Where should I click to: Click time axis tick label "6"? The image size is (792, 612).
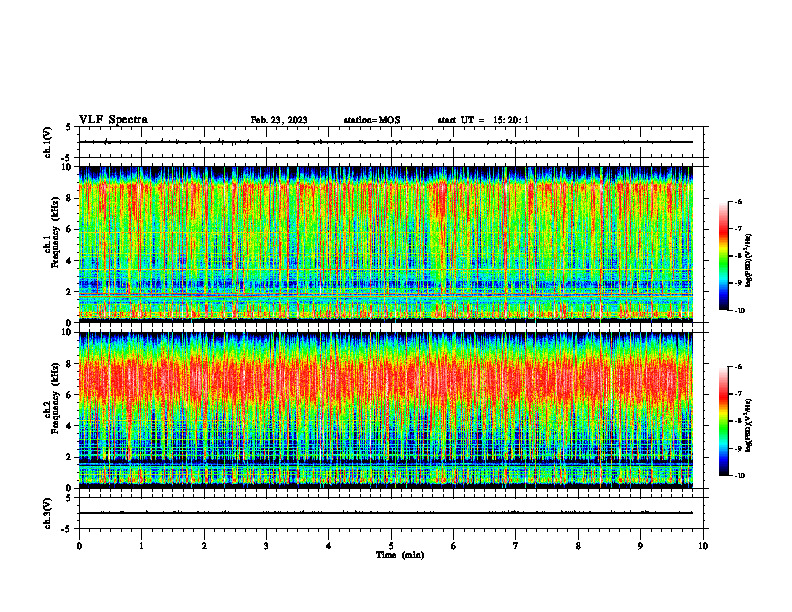click(454, 546)
